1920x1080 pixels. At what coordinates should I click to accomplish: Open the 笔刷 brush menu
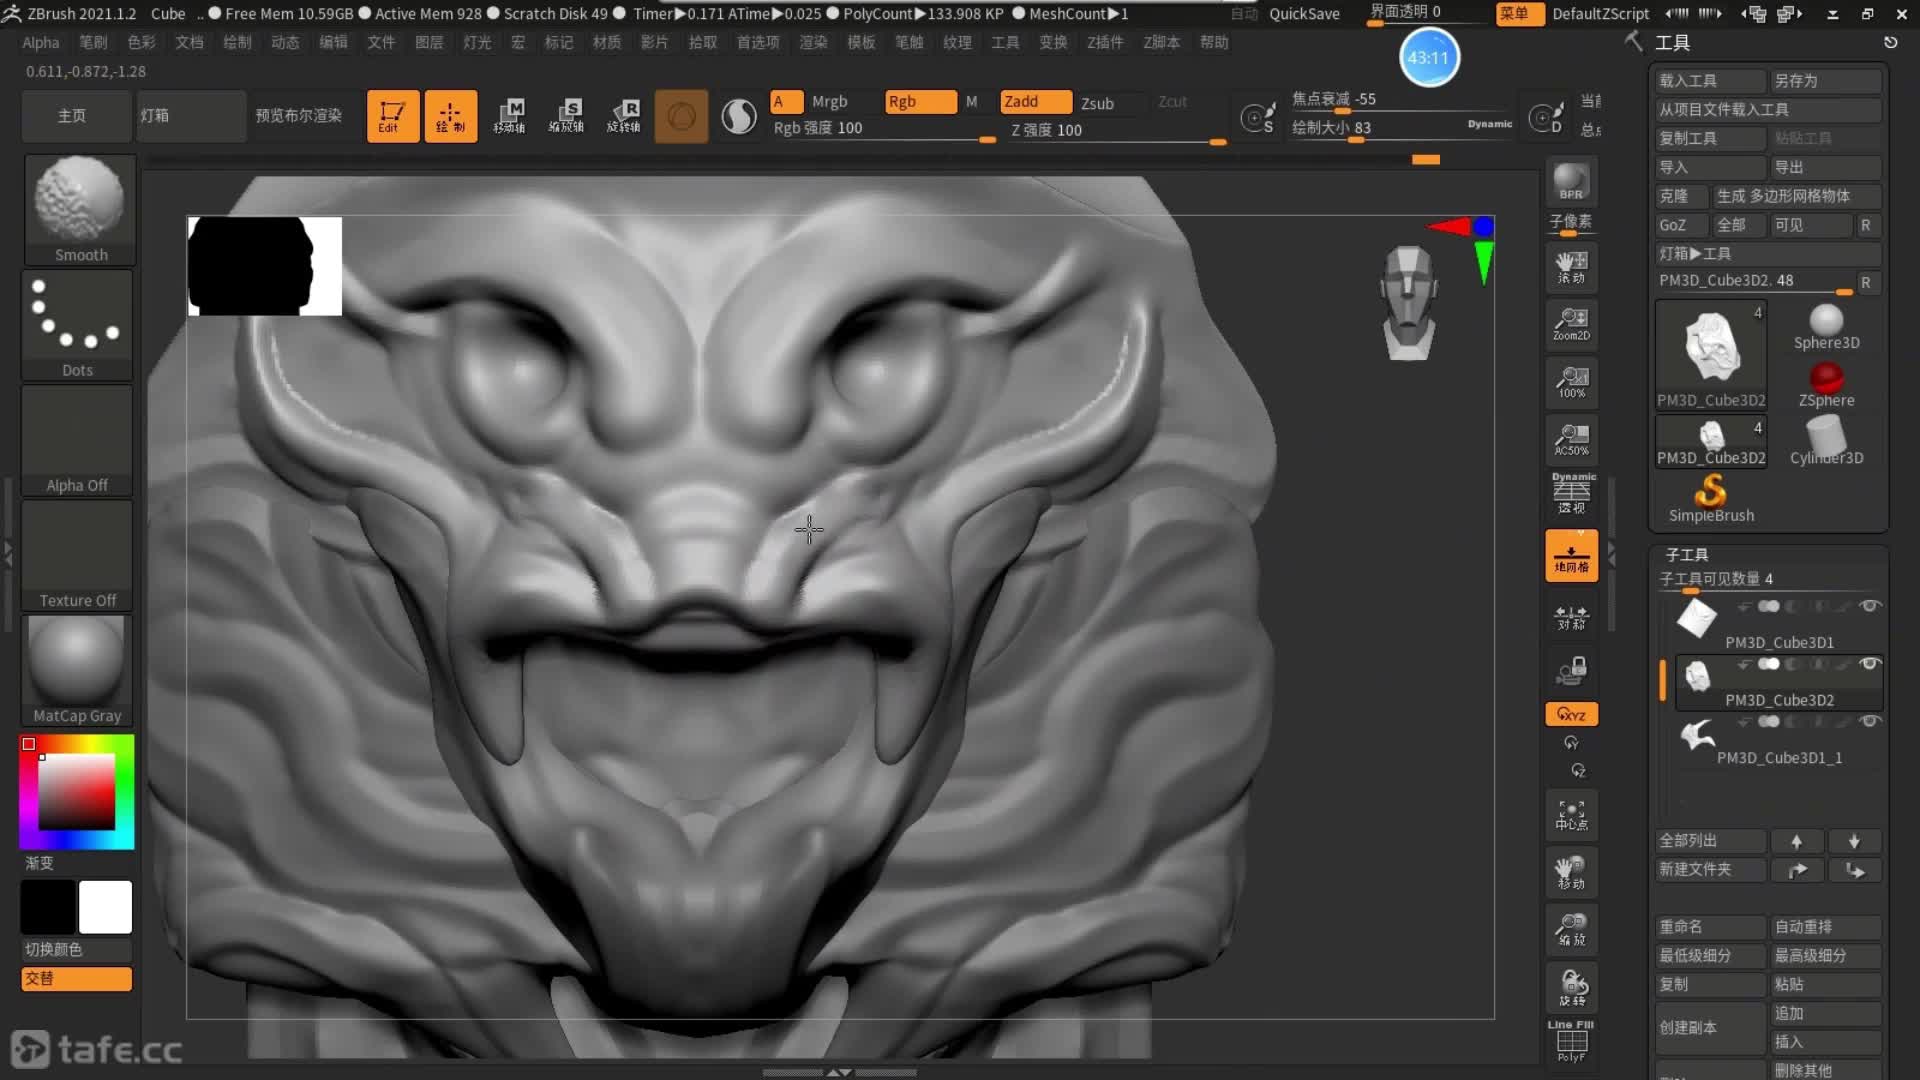pos(93,42)
